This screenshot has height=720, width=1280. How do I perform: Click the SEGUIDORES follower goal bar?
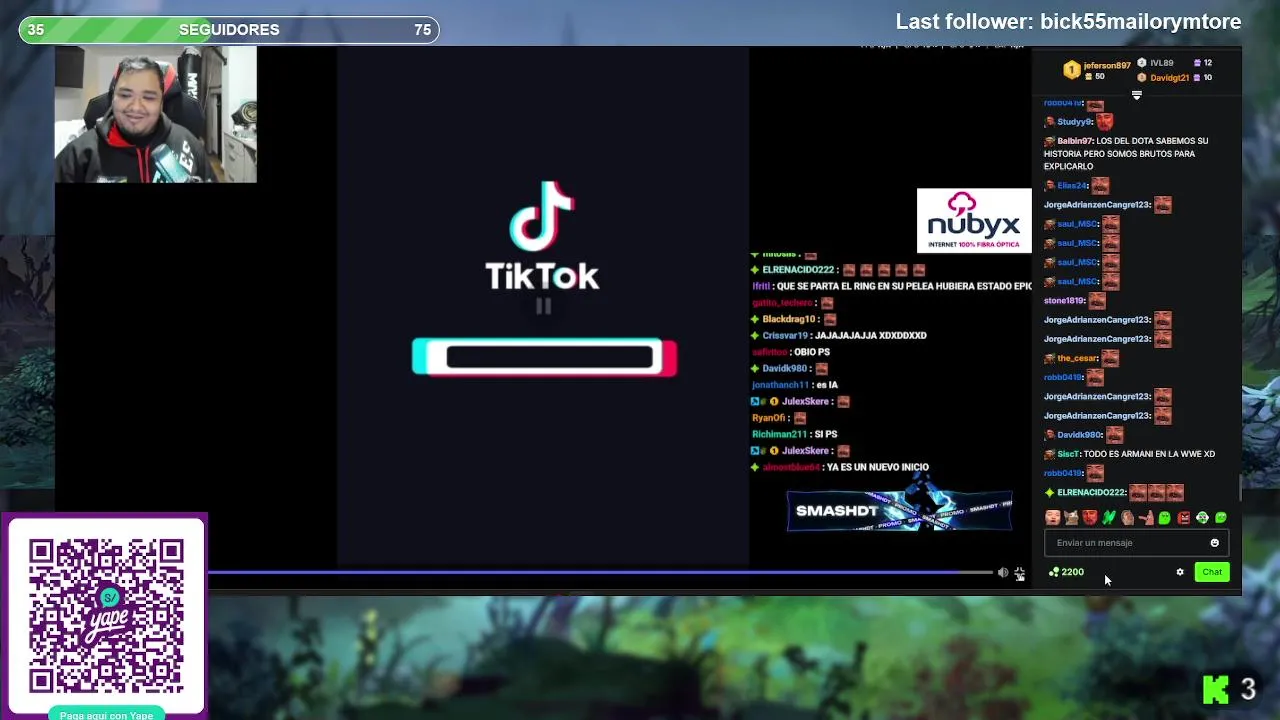click(229, 30)
